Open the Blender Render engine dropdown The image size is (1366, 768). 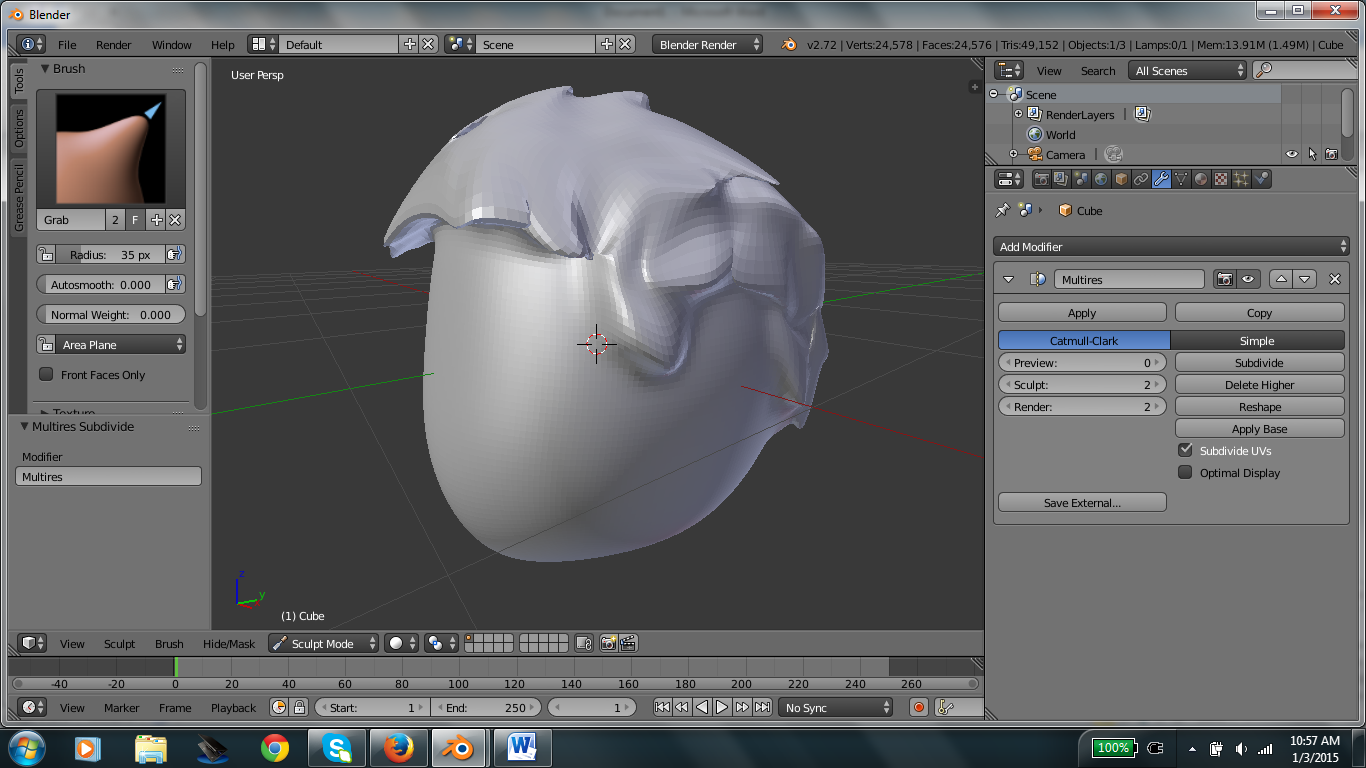[x=707, y=45]
